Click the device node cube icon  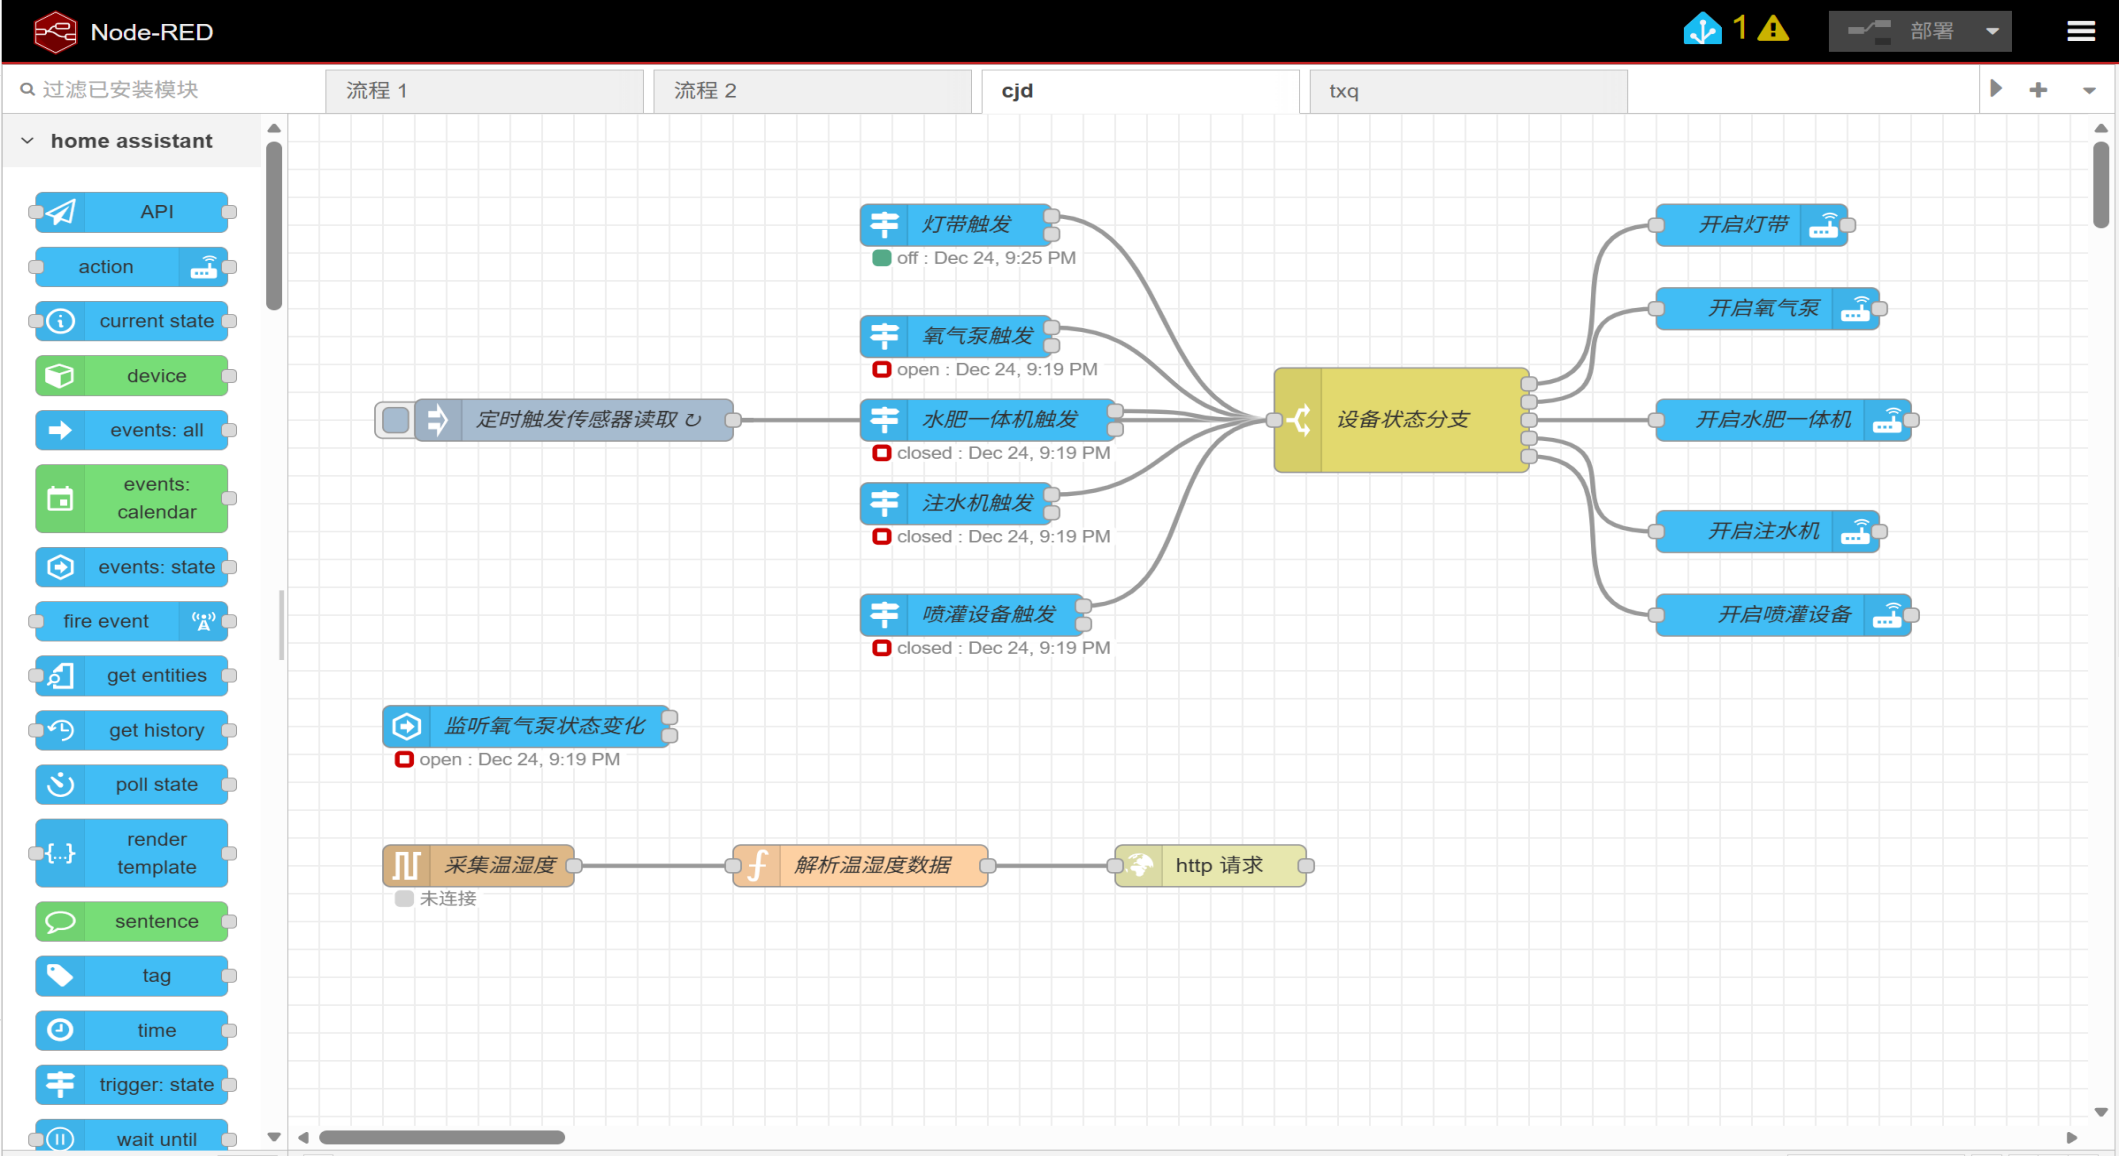pos(60,376)
